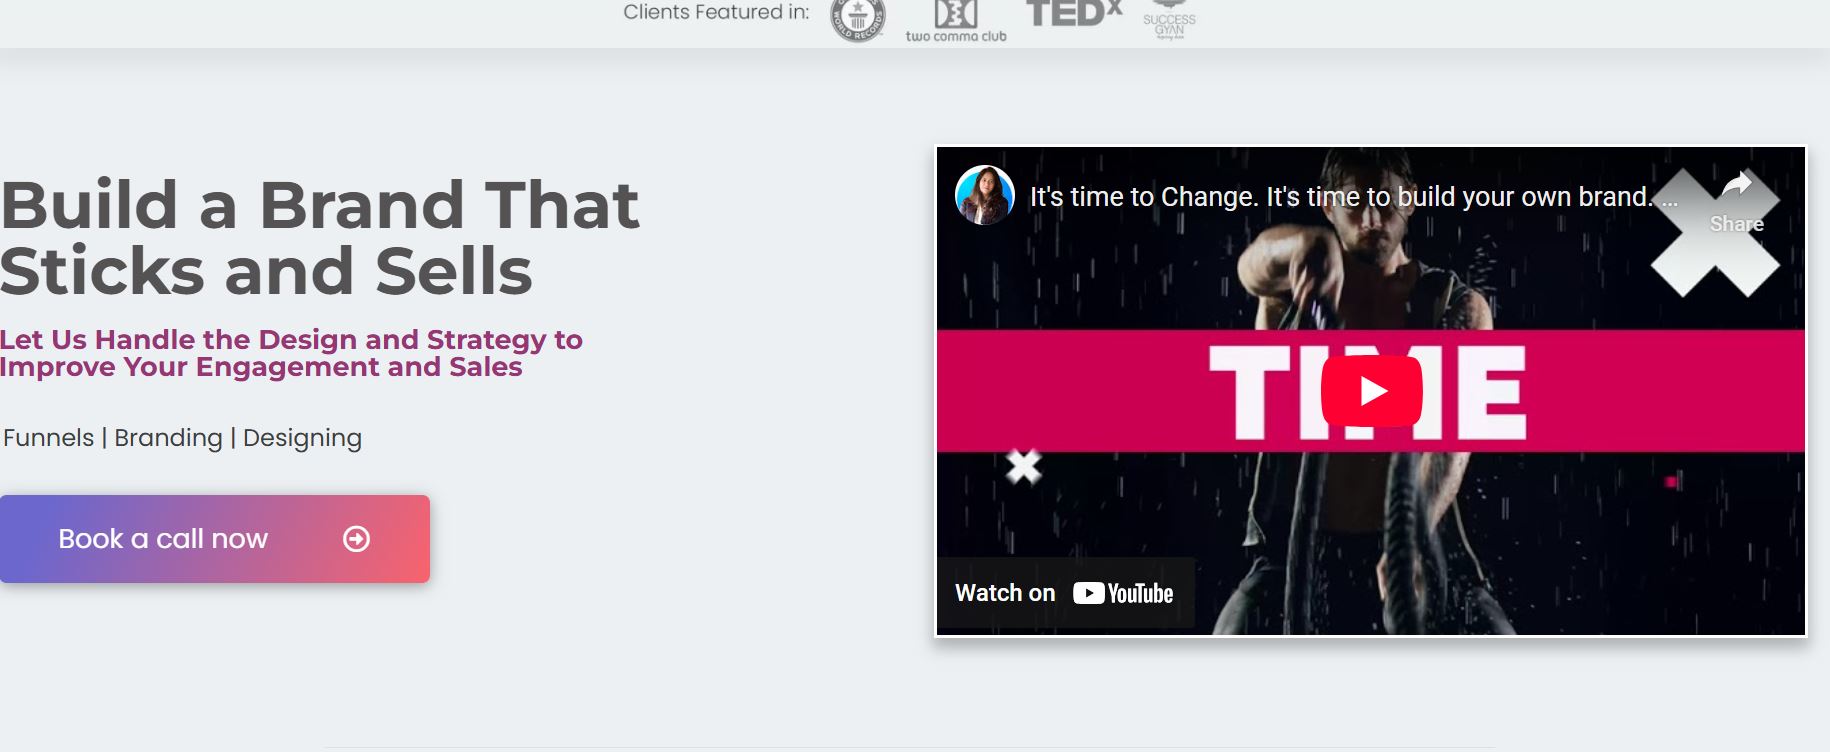Click the circled arrow icon in call button
This screenshot has width=1830, height=752.
[x=357, y=539]
